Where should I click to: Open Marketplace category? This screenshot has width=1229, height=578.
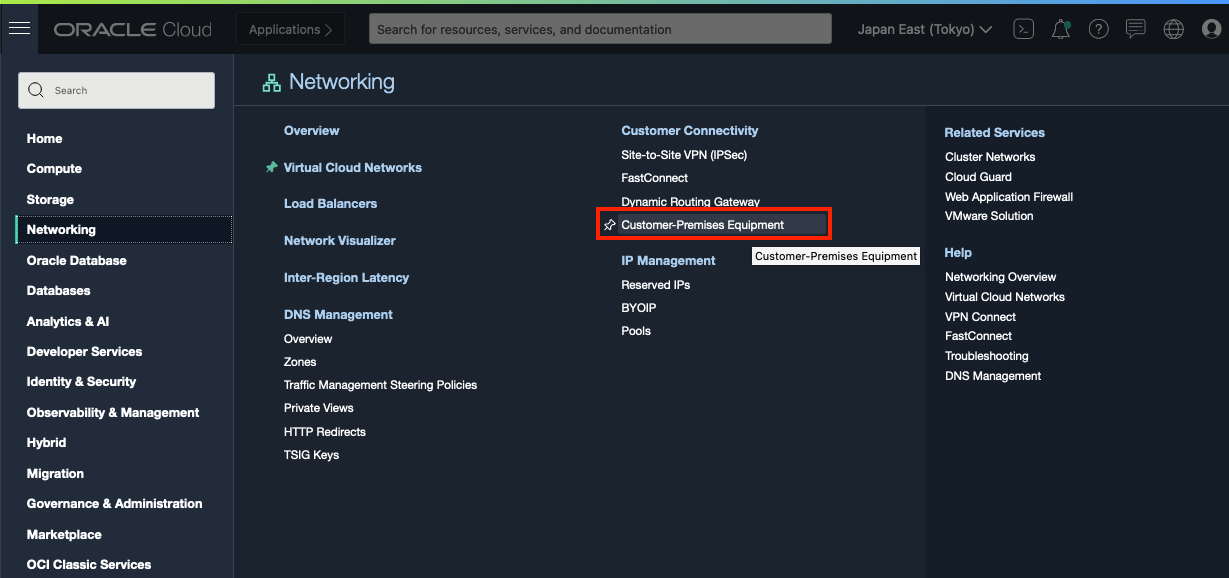pyautogui.click(x=64, y=535)
